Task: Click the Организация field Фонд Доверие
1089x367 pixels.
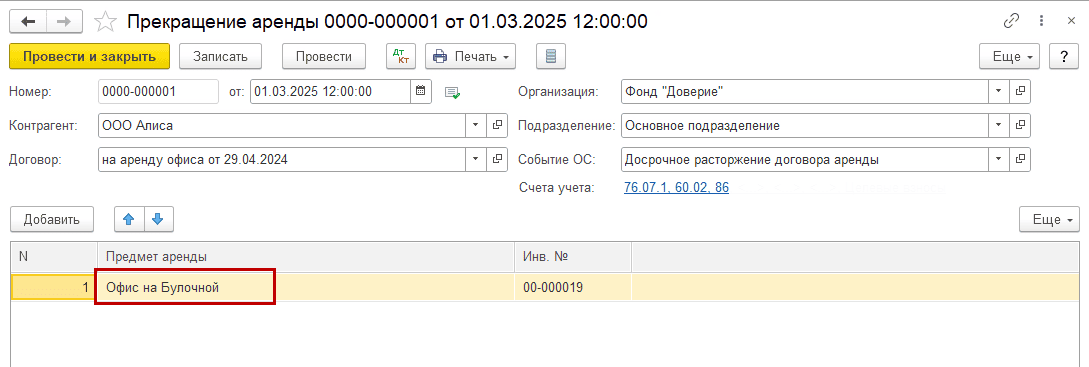Action: pyautogui.click(x=806, y=91)
